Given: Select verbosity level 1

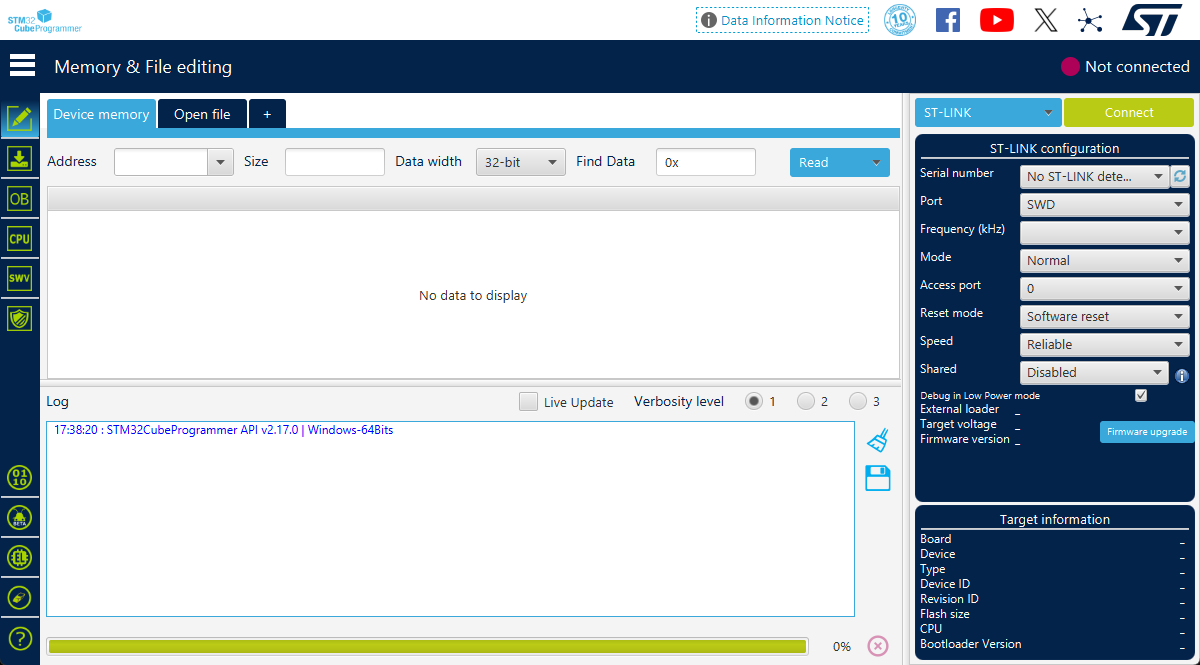Looking at the screenshot, I should point(754,401).
